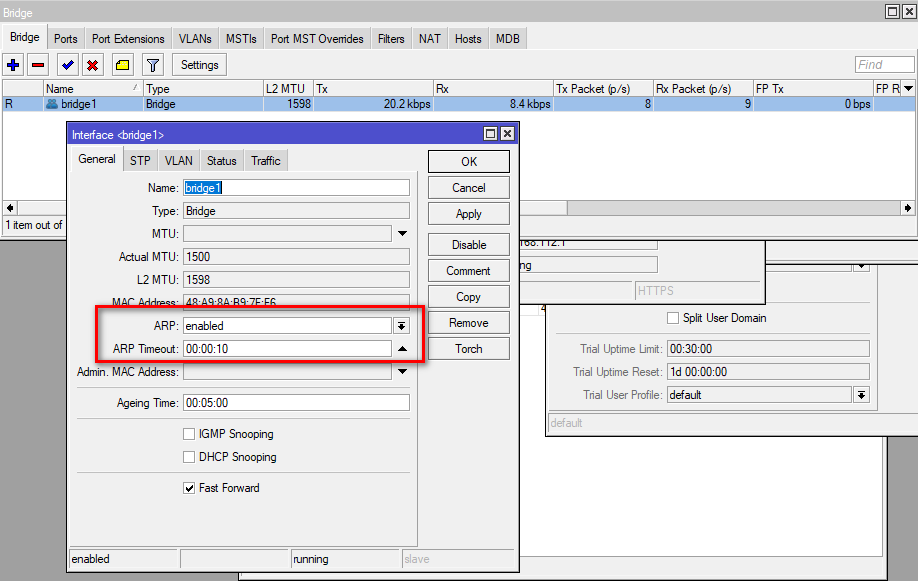Viewport: 918px width, 581px height.
Task: Enable DHCP Snooping checkbox
Action: 189,457
